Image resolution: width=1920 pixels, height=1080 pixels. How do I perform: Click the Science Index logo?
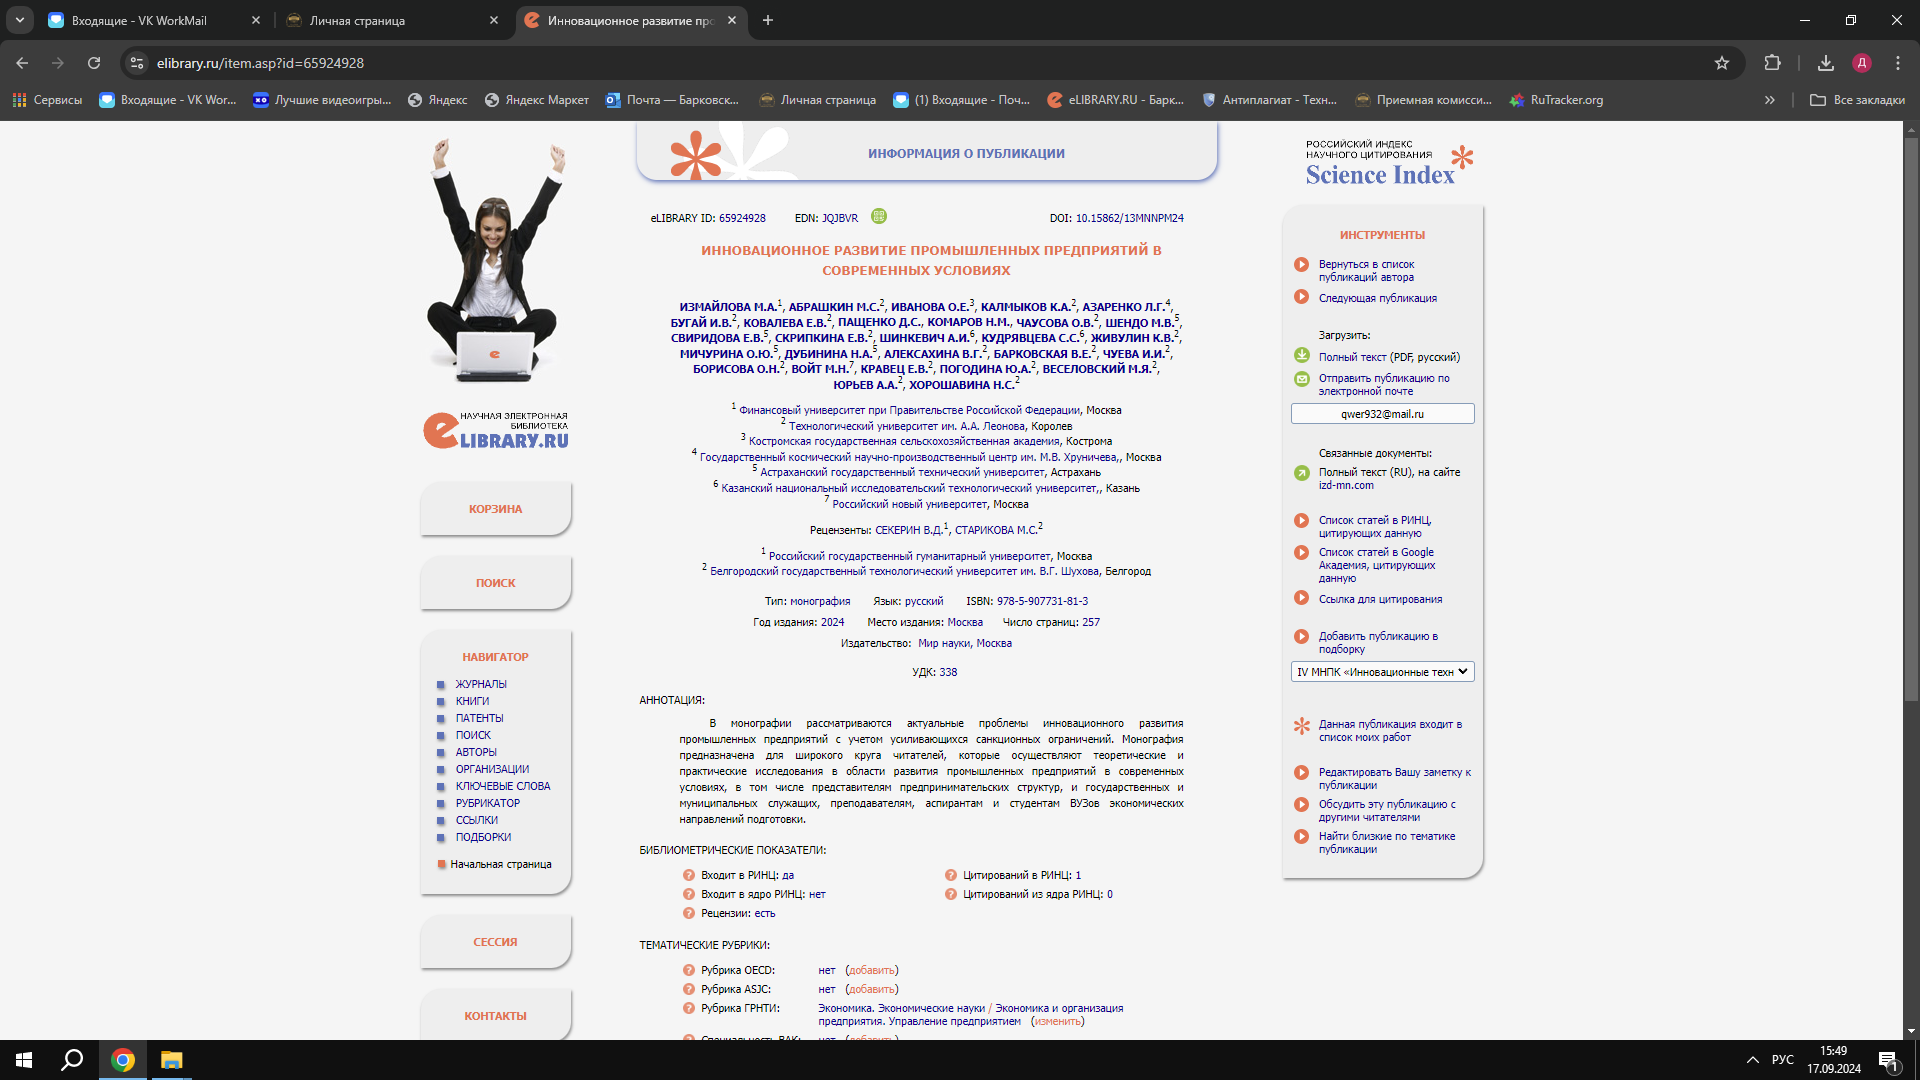(1389, 164)
